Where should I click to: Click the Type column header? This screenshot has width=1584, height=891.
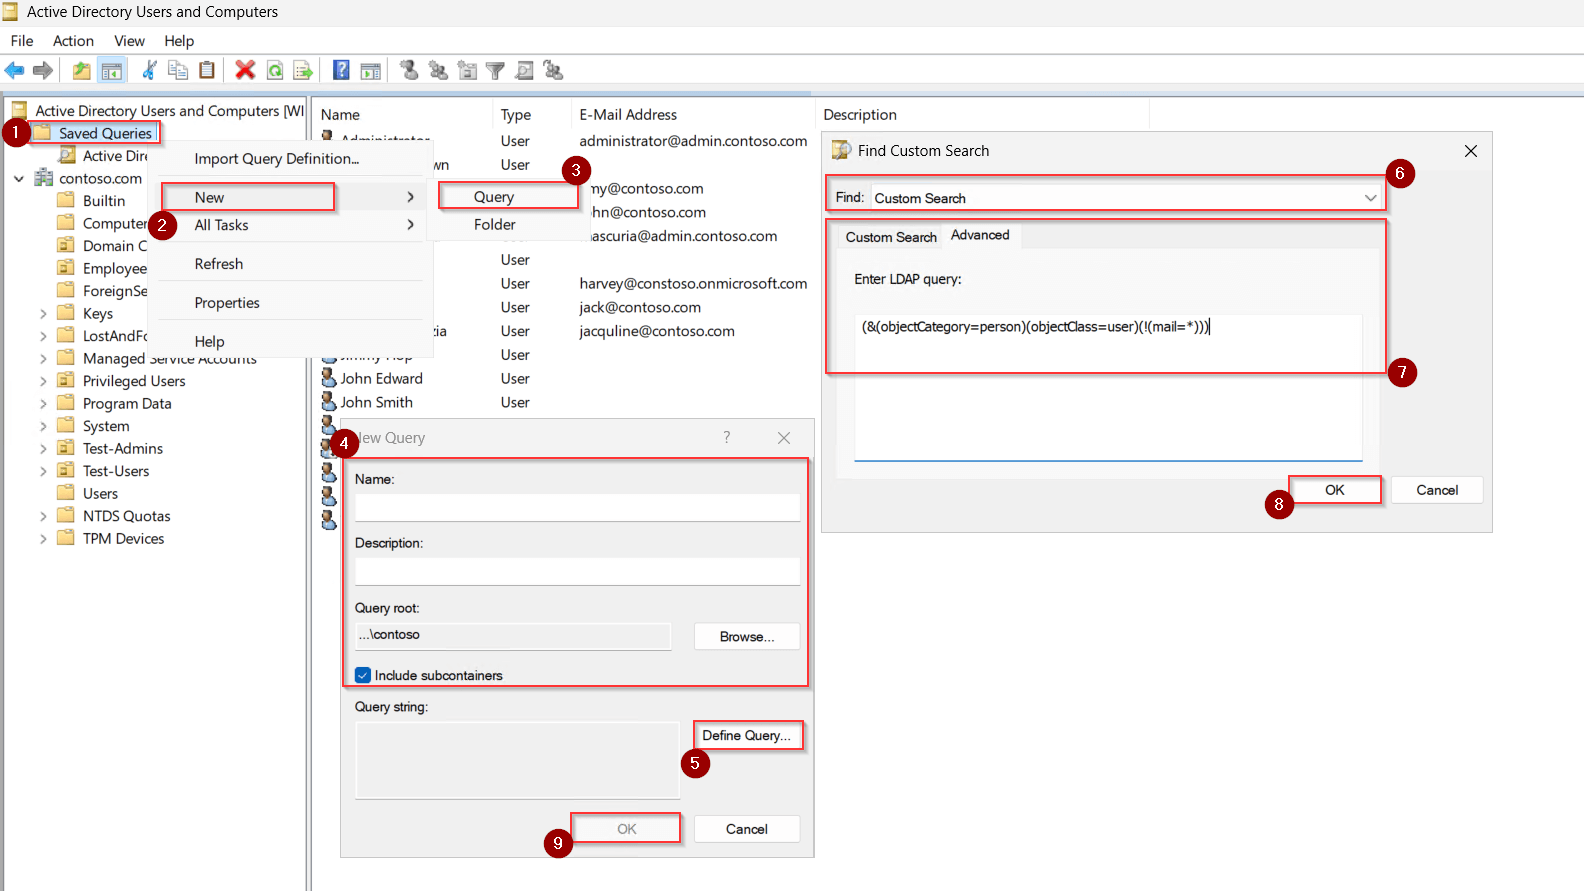tap(516, 115)
